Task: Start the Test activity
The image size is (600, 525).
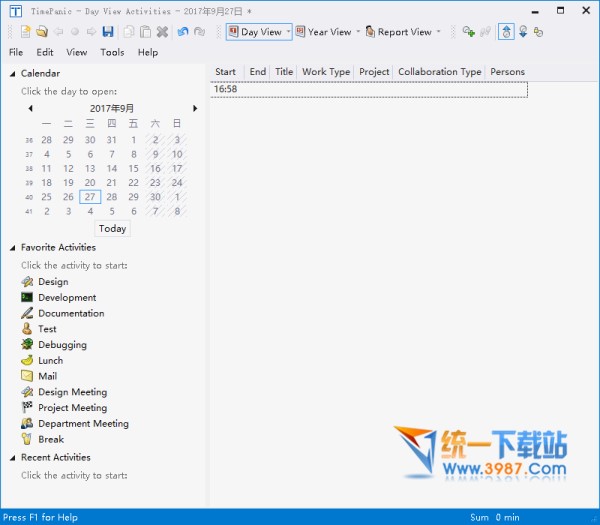Action: click(x=39, y=329)
